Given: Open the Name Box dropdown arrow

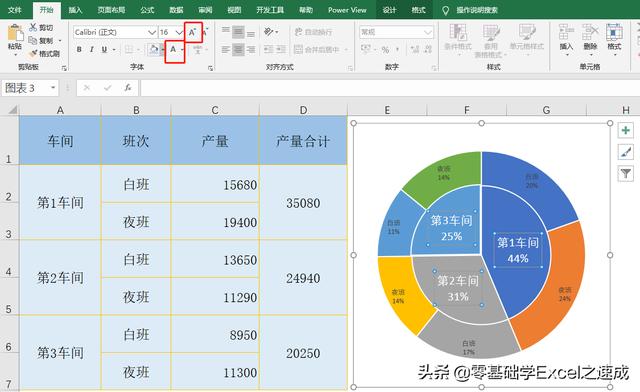Looking at the screenshot, I should (53, 88).
